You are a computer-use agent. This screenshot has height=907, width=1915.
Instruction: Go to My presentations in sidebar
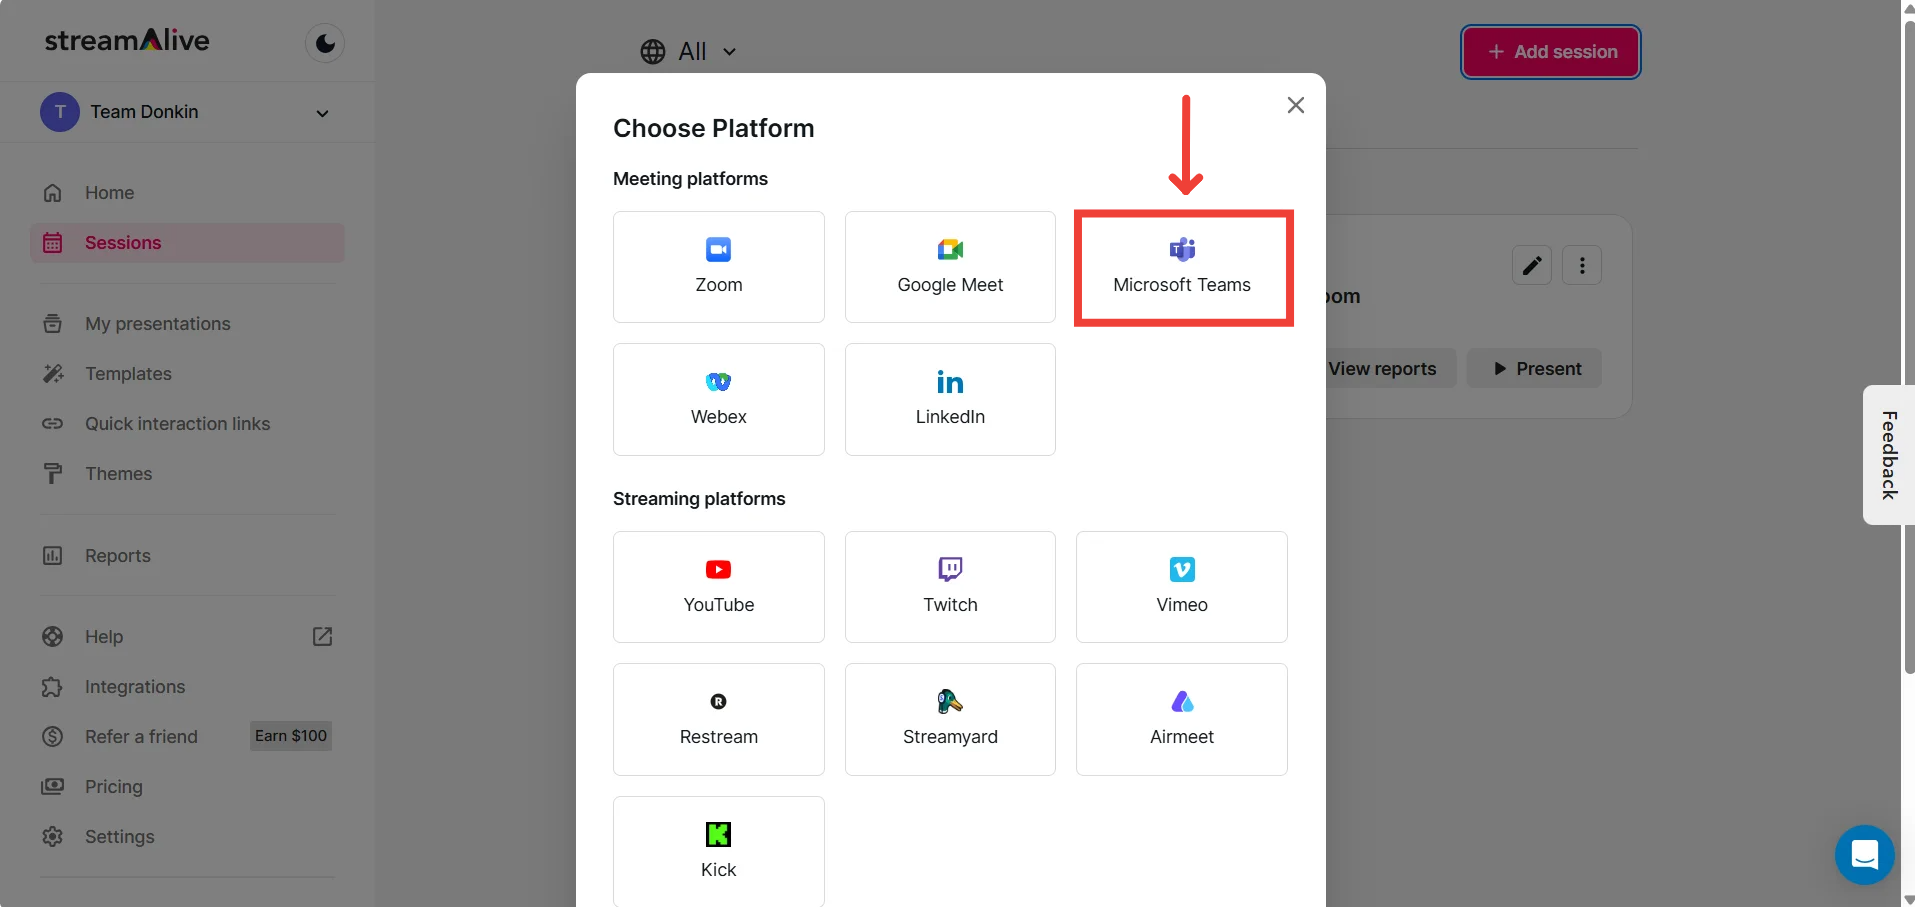pyautogui.click(x=157, y=324)
